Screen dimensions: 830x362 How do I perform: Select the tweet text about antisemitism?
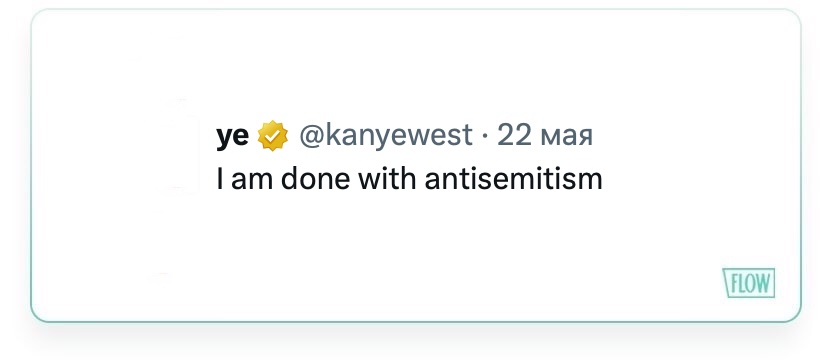[409, 179]
